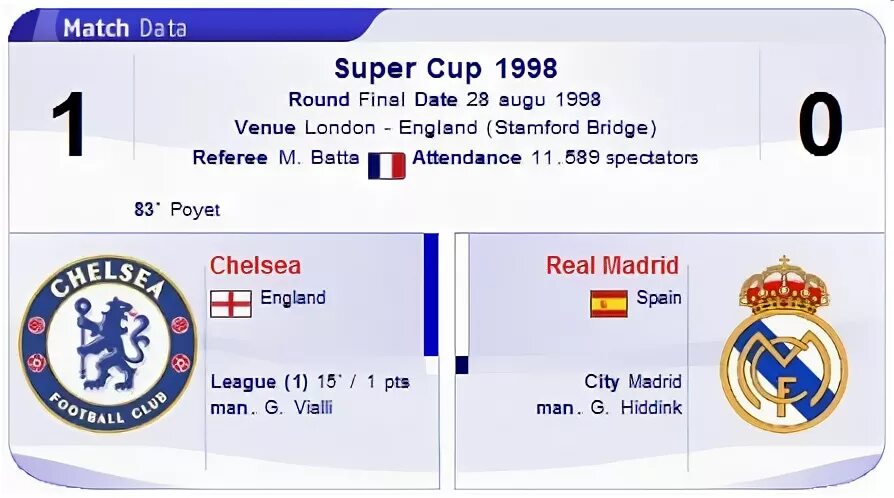Click the tall blue bar beside Chelsea
This screenshot has height=498, width=894.
431,295
